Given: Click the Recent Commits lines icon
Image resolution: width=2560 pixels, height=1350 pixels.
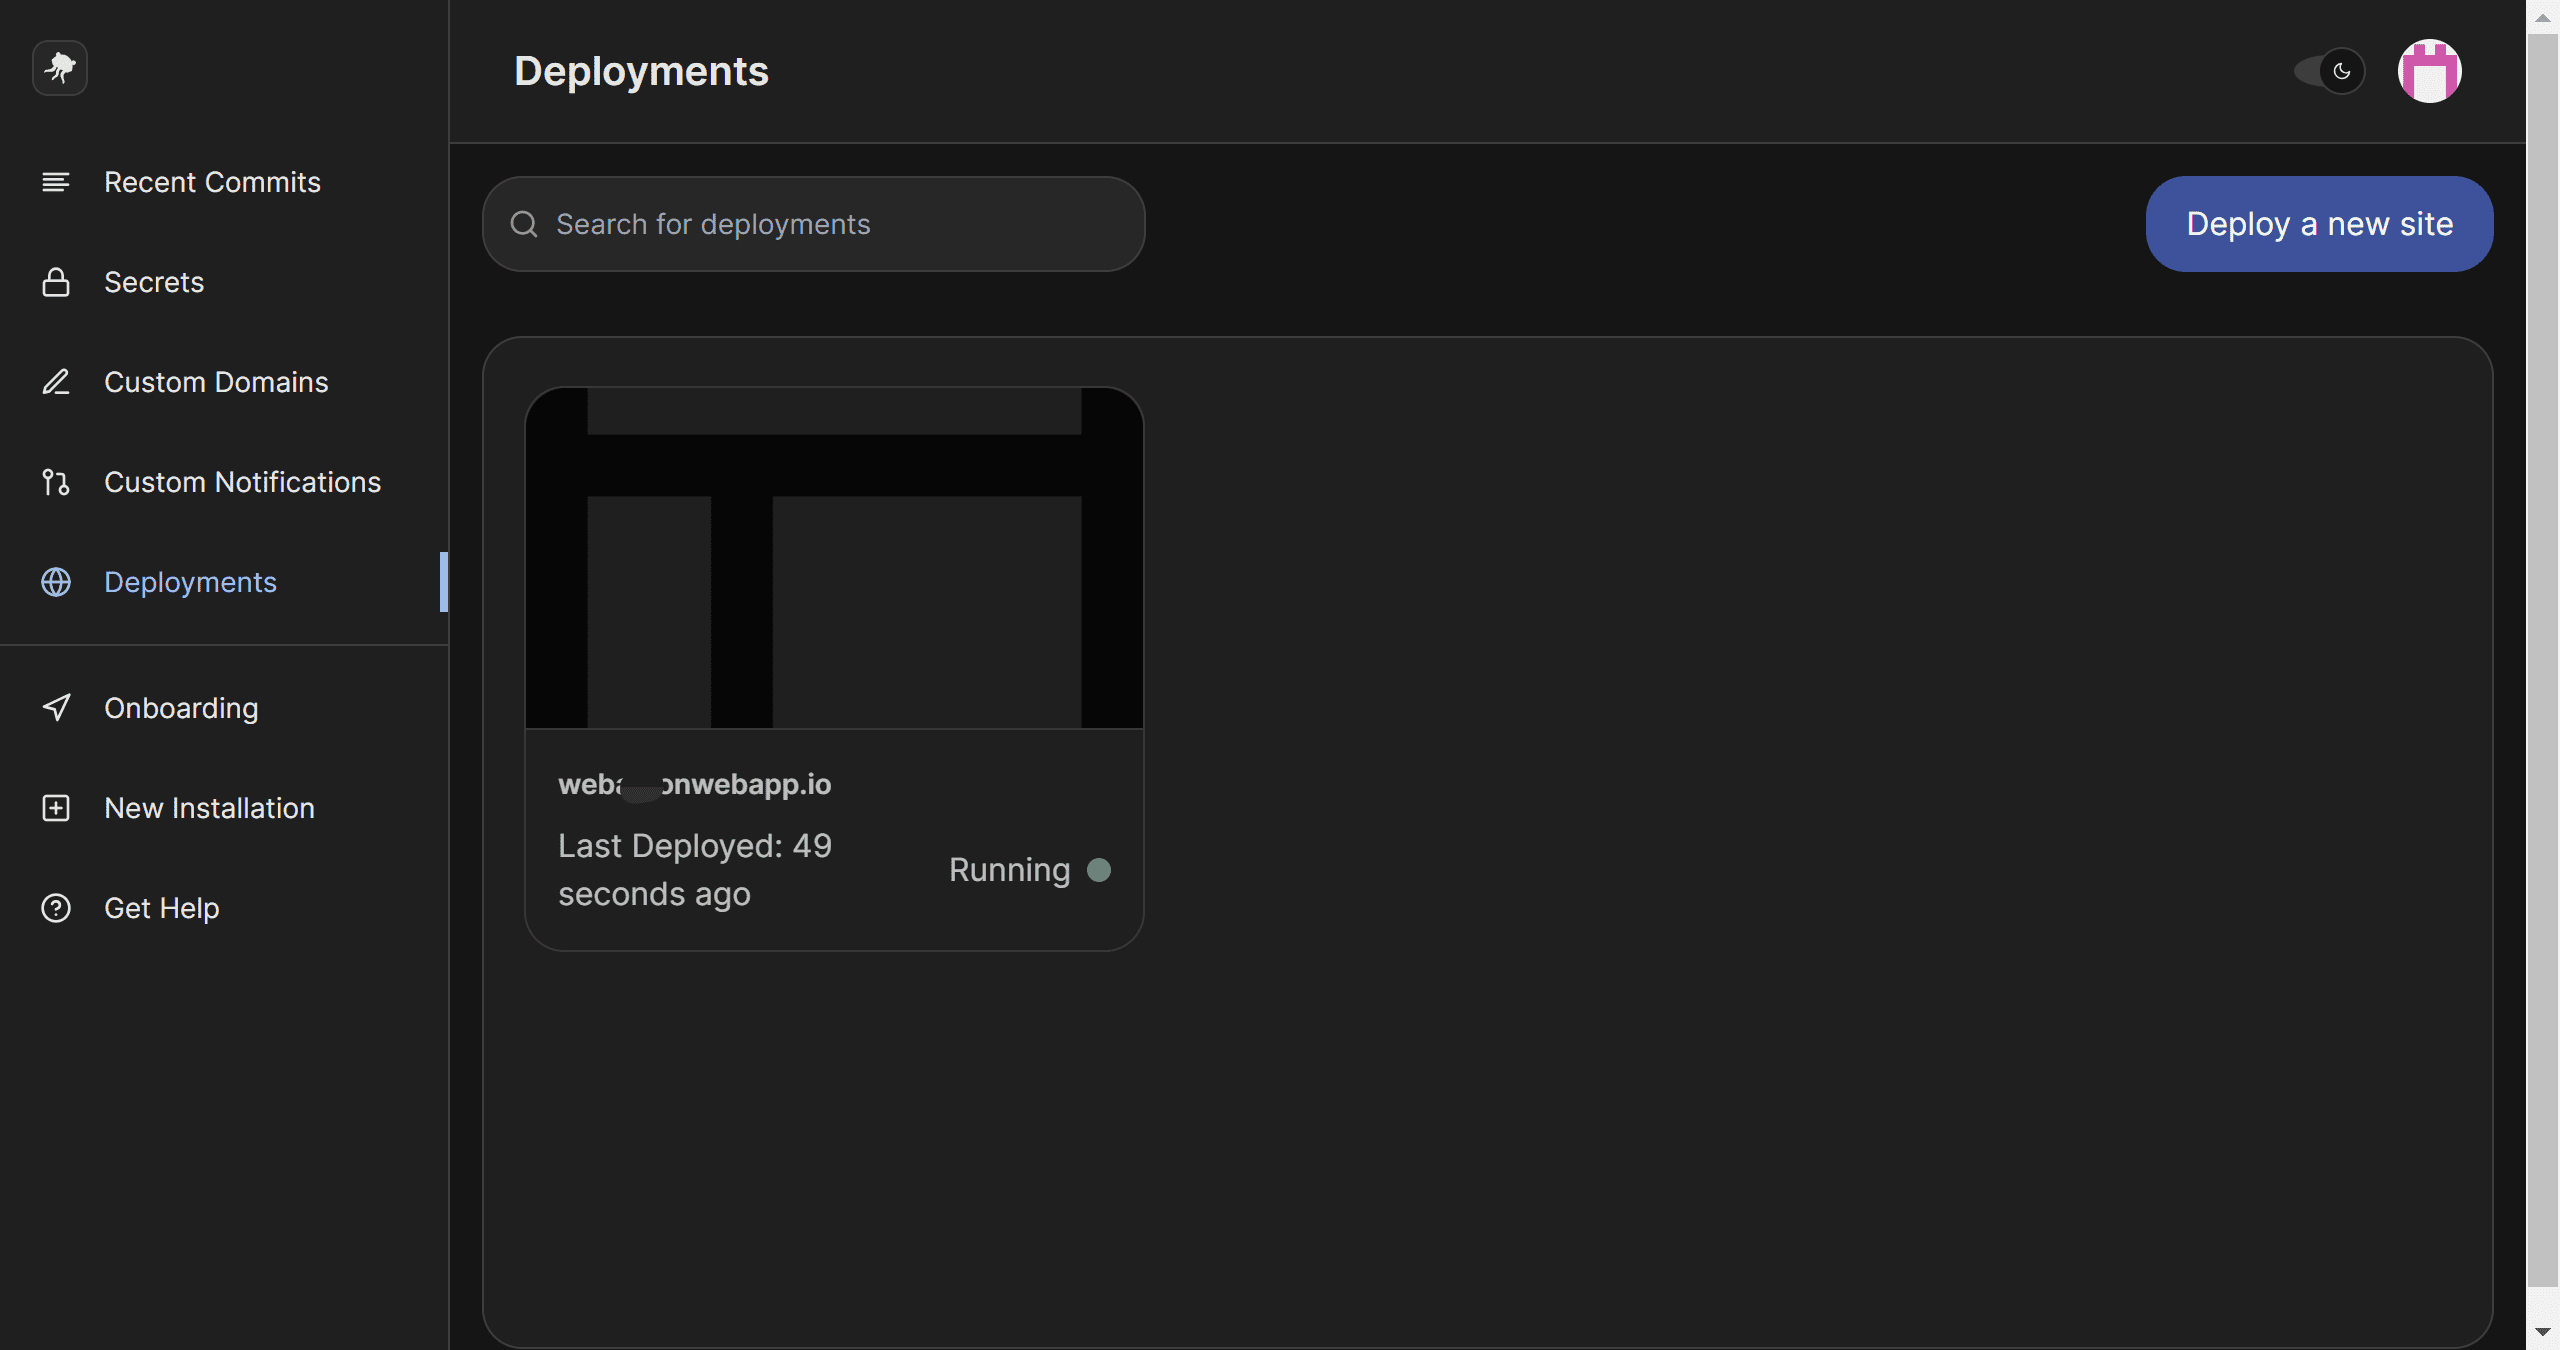Looking at the screenshot, I should (56, 182).
